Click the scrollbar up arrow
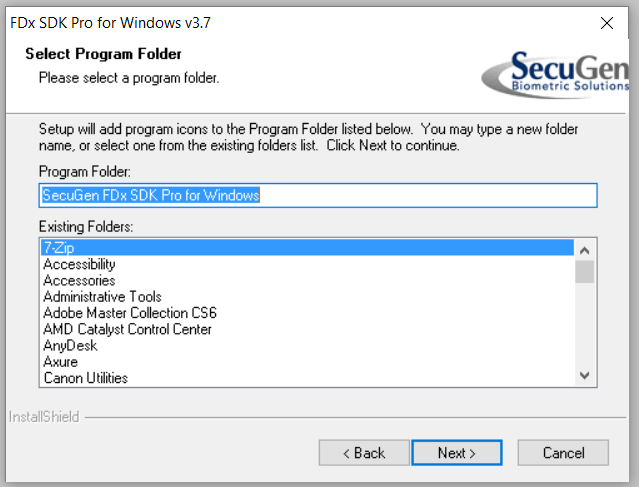Screen dimensions: 639x487 [x=584, y=250]
